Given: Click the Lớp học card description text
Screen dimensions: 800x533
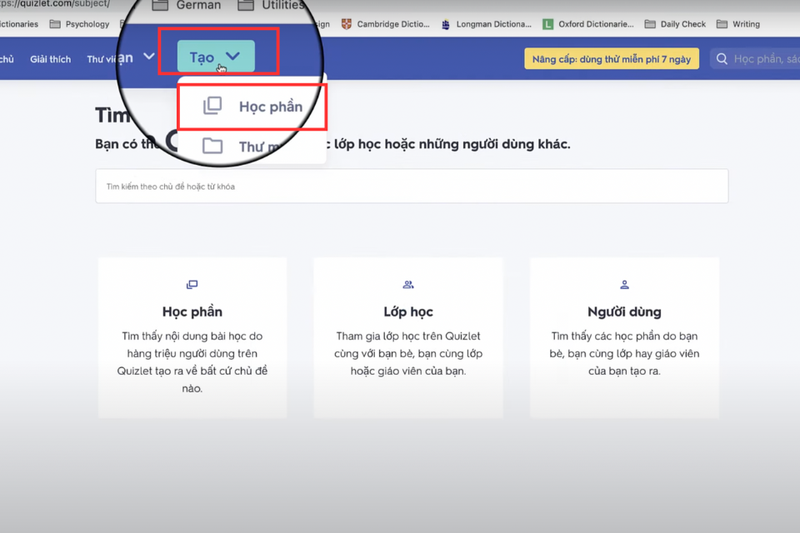Looking at the screenshot, I should point(408,353).
